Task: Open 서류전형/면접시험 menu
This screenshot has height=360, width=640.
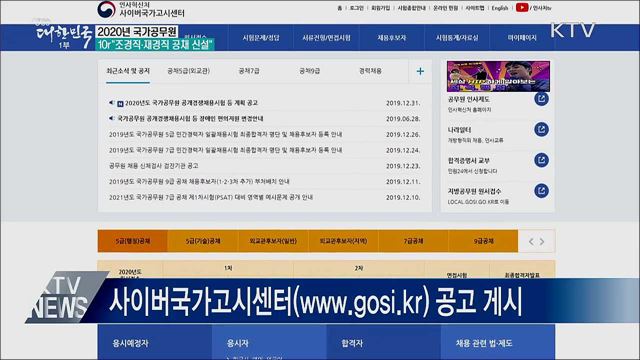Action: pyautogui.click(x=327, y=38)
